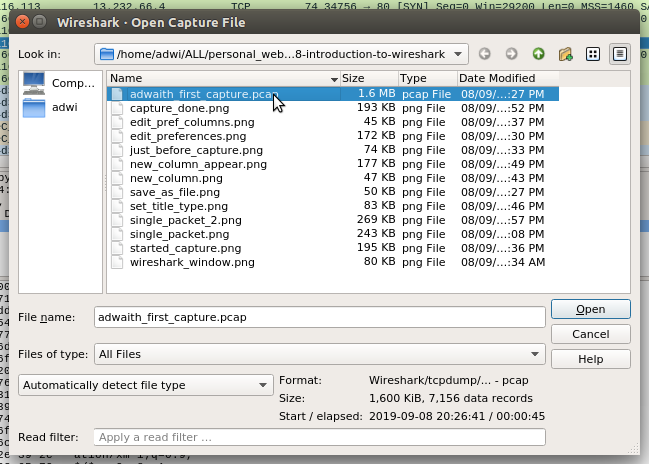The height and width of the screenshot is (464, 649).
Task: Click file icon of wireshark_window.png
Action: point(118,262)
